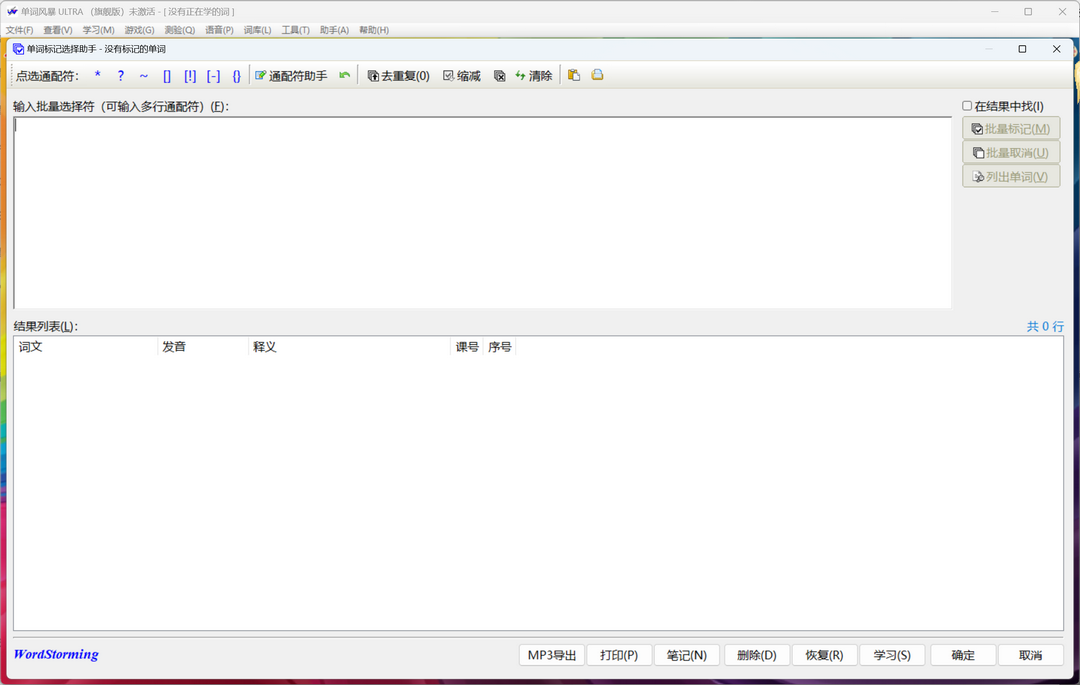This screenshot has height=685, width=1080.
Task: Click the 缩减 reduce icon
Action: click(x=461, y=75)
